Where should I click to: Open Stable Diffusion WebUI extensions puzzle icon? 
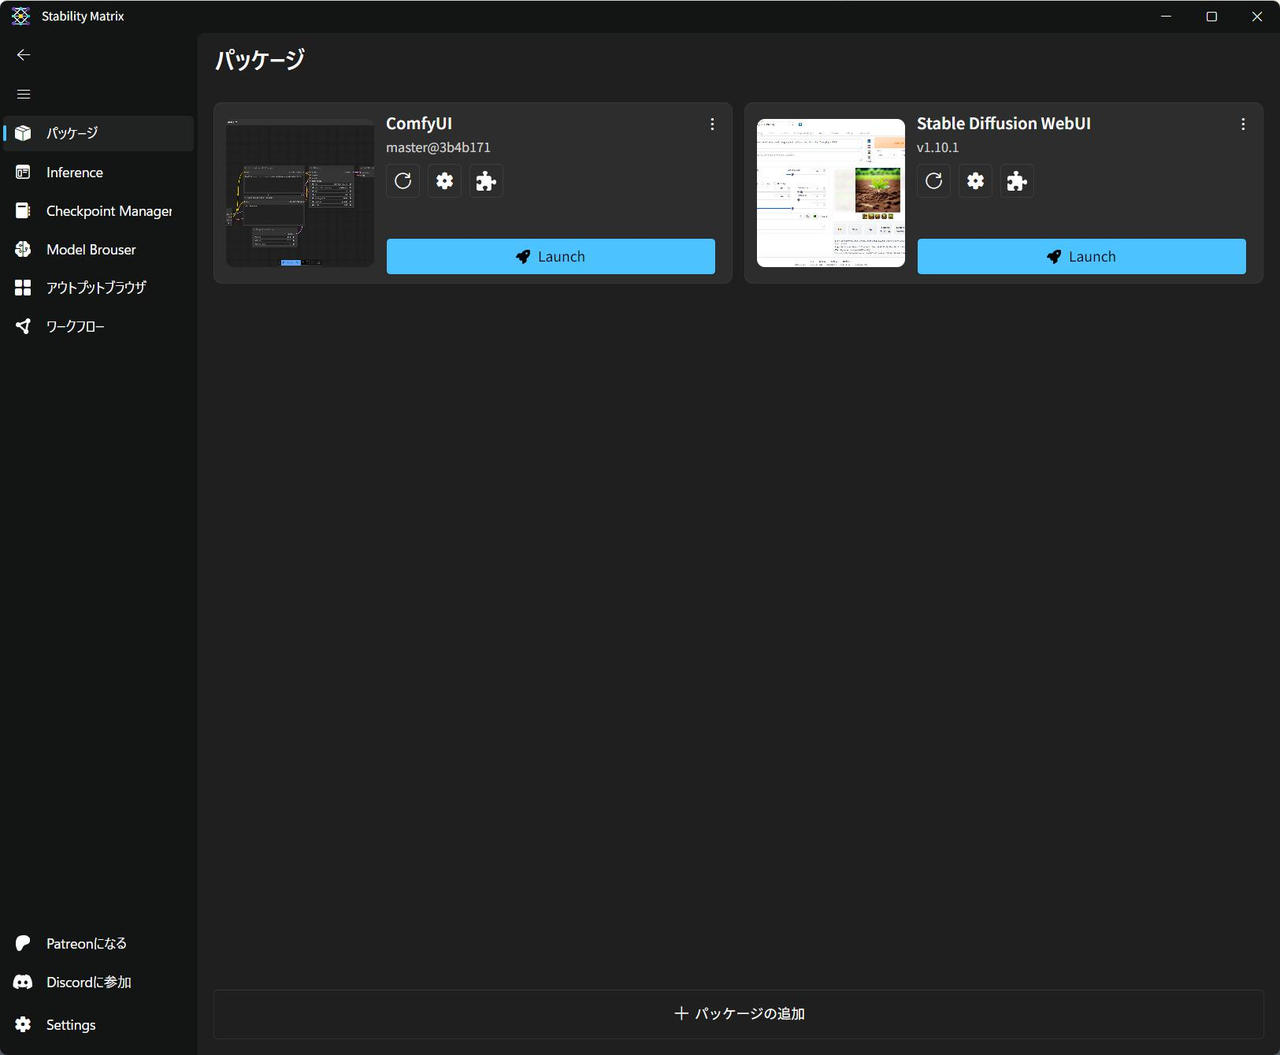[x=1017, y=181]
